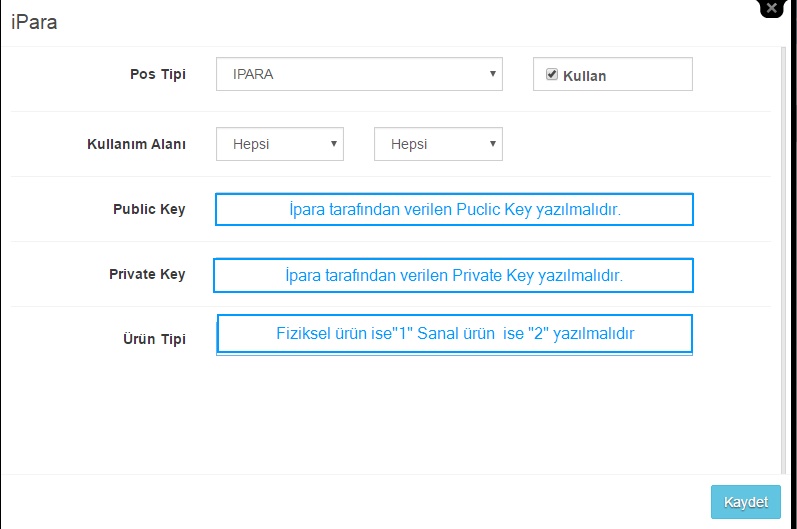The image size is (797, 529).
Task: Click the arrow icon of second Hepsi dropdown
Action: pyautogui.click(x=493, y=144)
